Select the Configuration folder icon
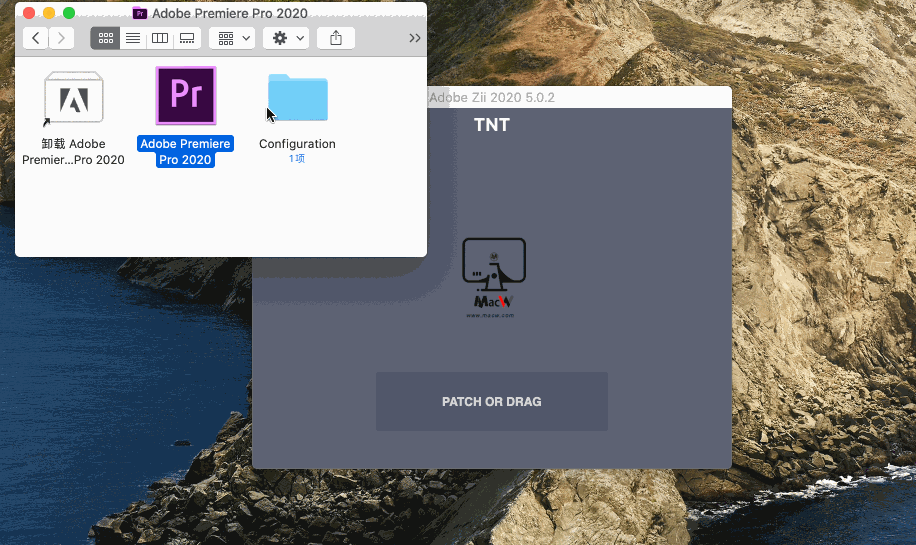The height and width of the screenshot is (545, 916). (298, 98)
